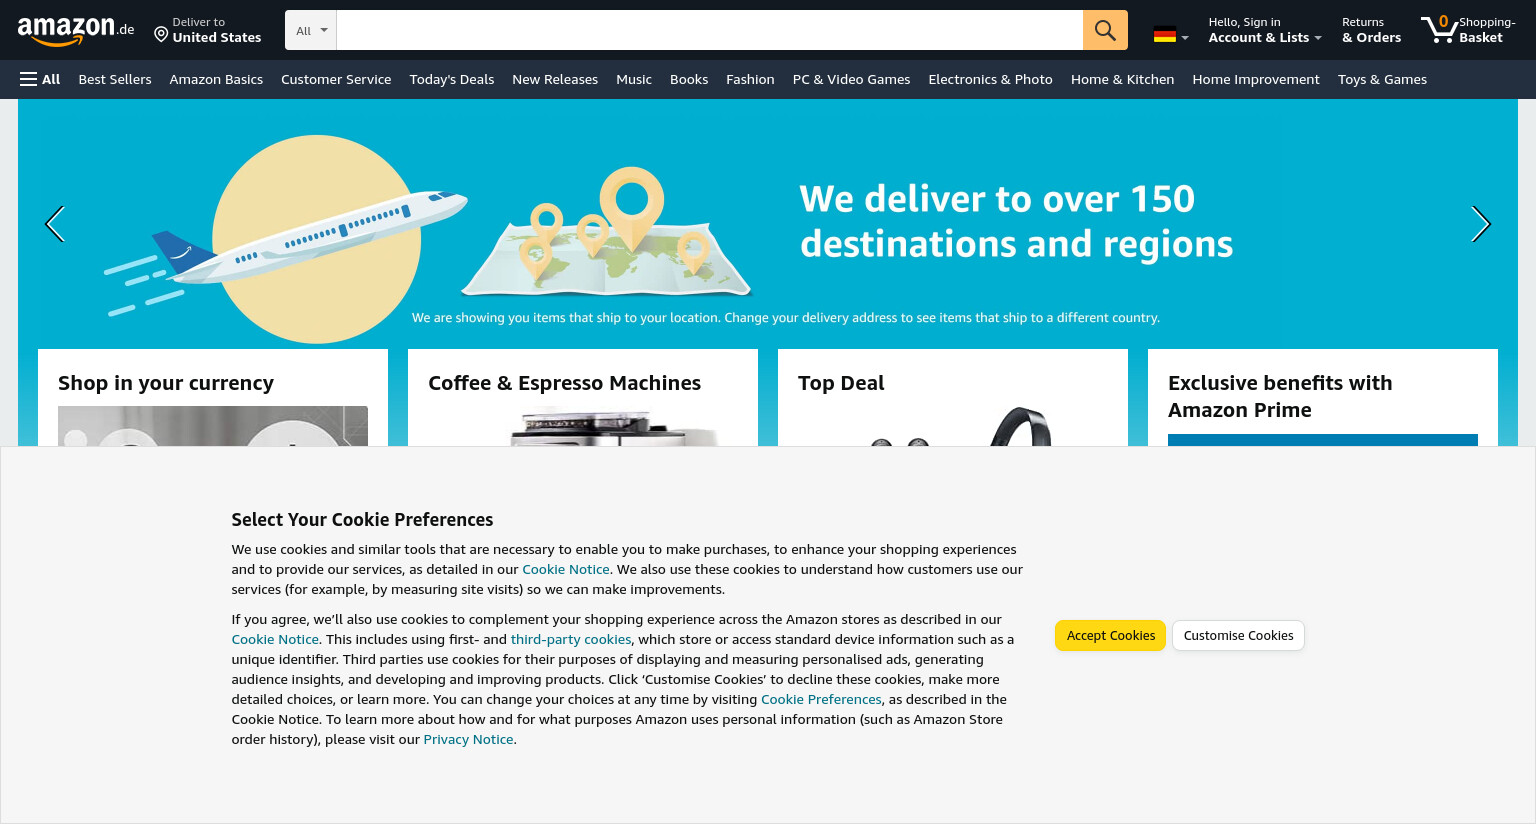Open the All hamburger menu
Screen dimensions: 1536x824
coord(40,79)
